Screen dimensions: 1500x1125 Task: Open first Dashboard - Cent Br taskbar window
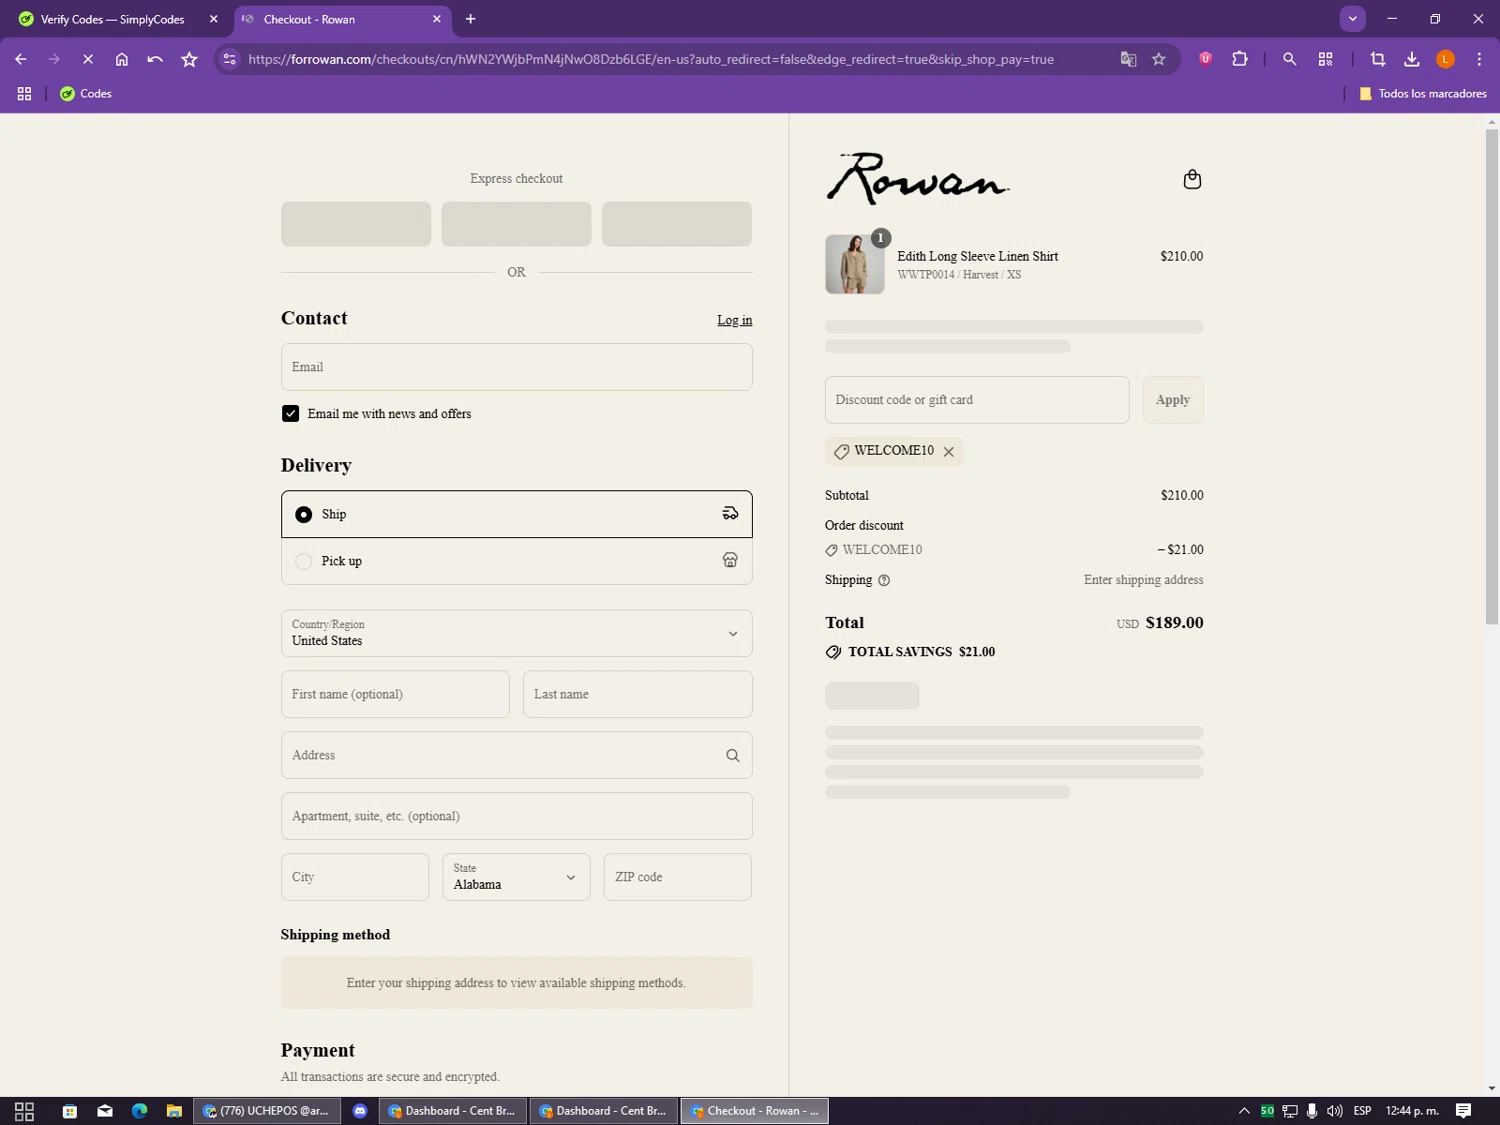453,1111
